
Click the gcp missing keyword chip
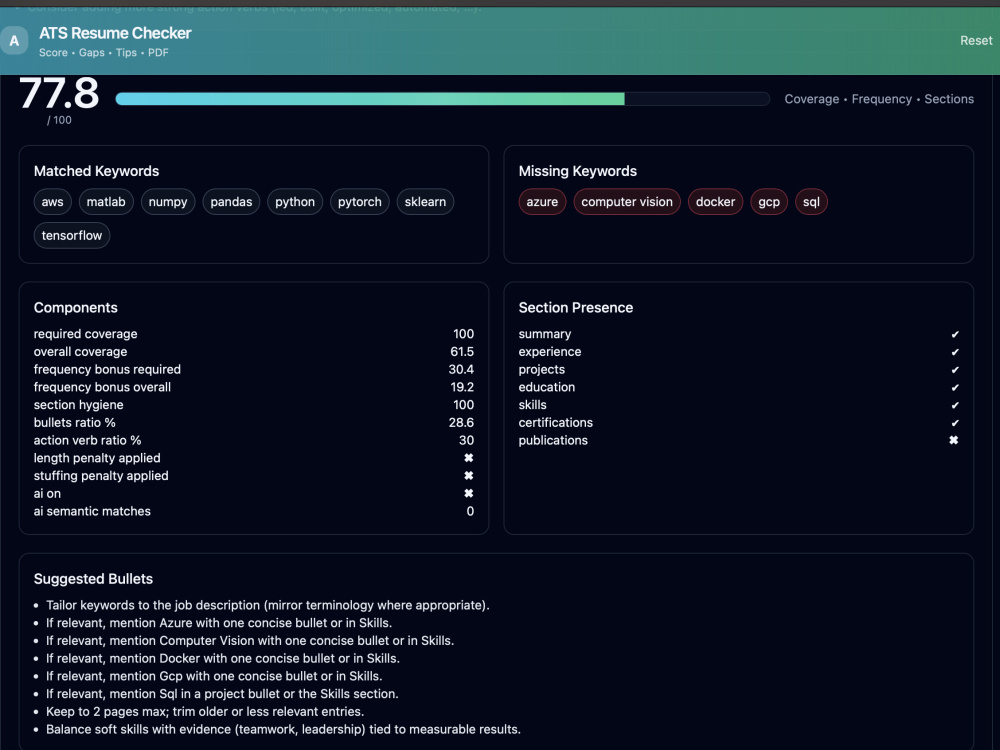(768, 202)
